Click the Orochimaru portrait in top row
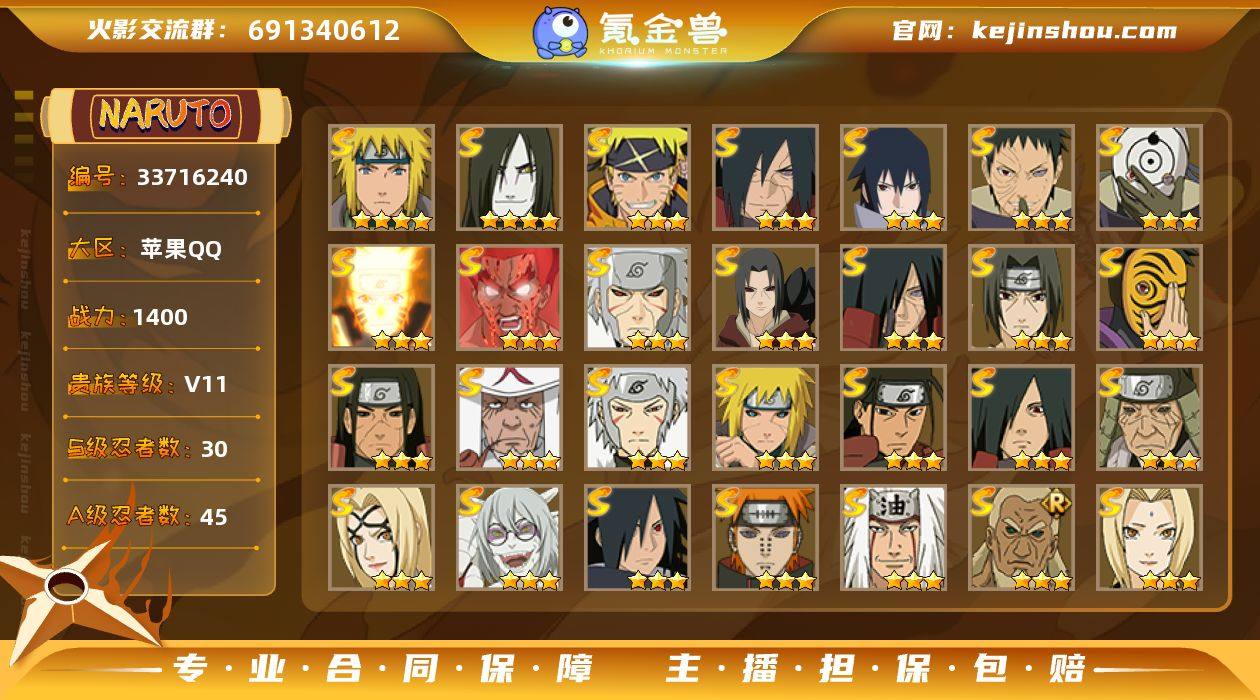The width and height of the screenshot is (1260, 700). tap(509, 177)
